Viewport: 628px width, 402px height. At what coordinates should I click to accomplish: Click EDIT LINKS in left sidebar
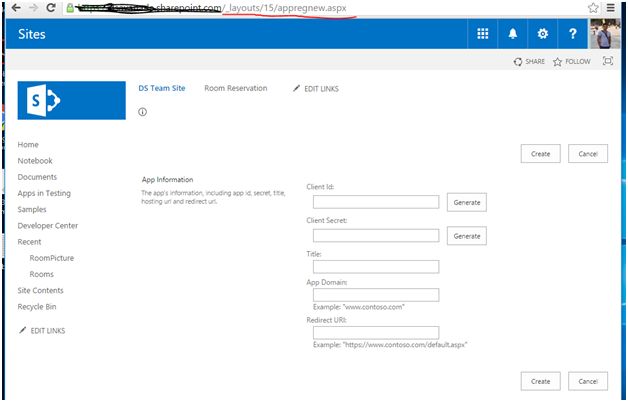click(x=42, y=331)
